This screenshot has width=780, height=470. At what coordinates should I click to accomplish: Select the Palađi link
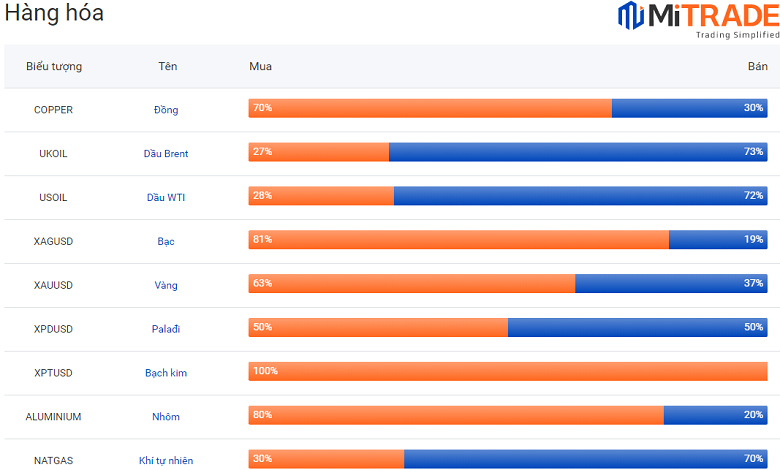(x=166, y=329)
